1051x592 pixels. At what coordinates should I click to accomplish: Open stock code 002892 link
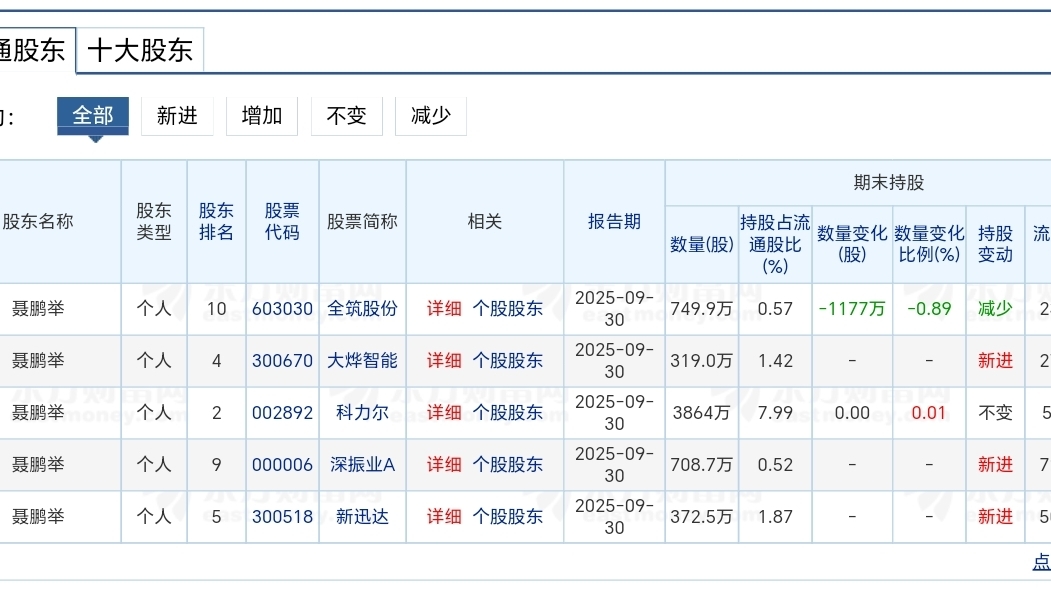tap(282, 413)
